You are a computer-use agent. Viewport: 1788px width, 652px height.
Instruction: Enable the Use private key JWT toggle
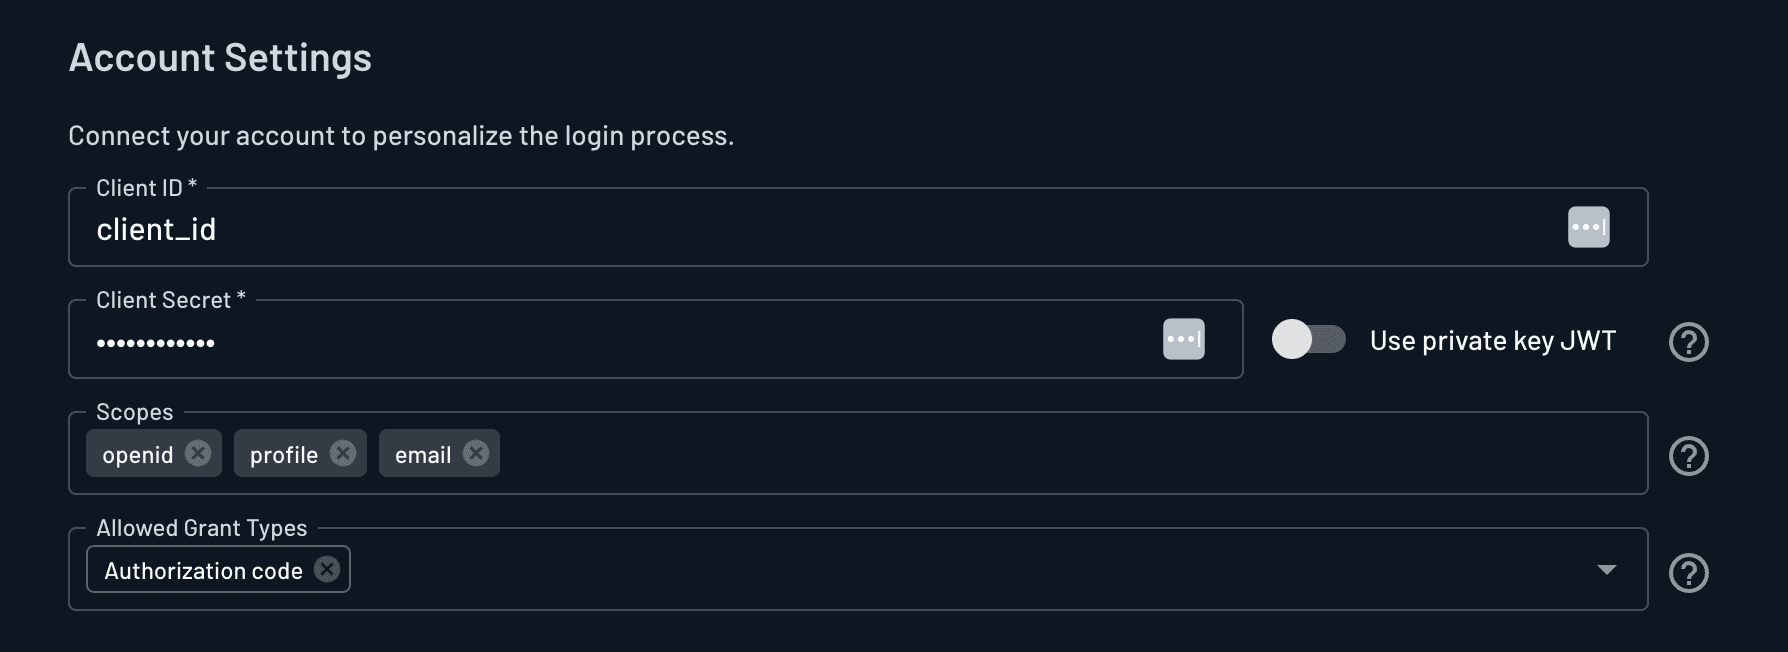[1308, 340]
